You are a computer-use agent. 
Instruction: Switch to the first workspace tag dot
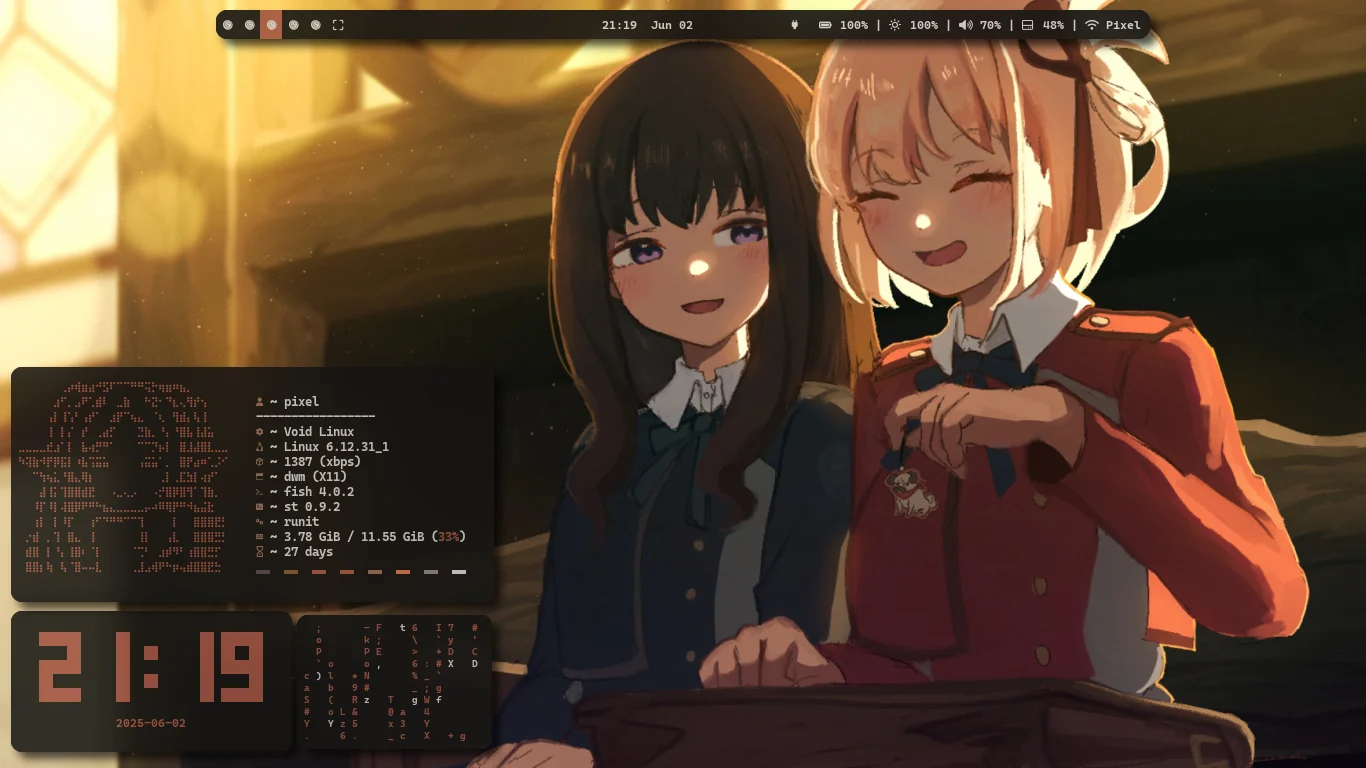pyautogui.click(x=228, y=25)
